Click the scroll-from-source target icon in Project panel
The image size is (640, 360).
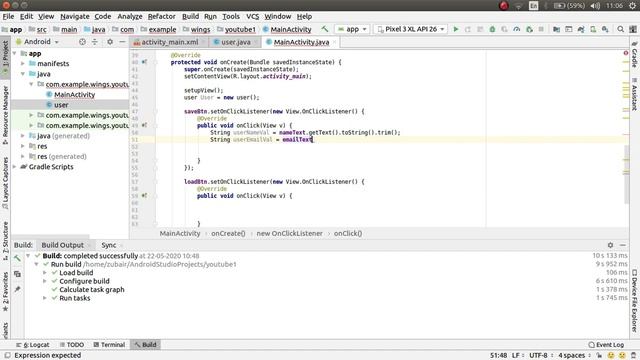point(82,42)
